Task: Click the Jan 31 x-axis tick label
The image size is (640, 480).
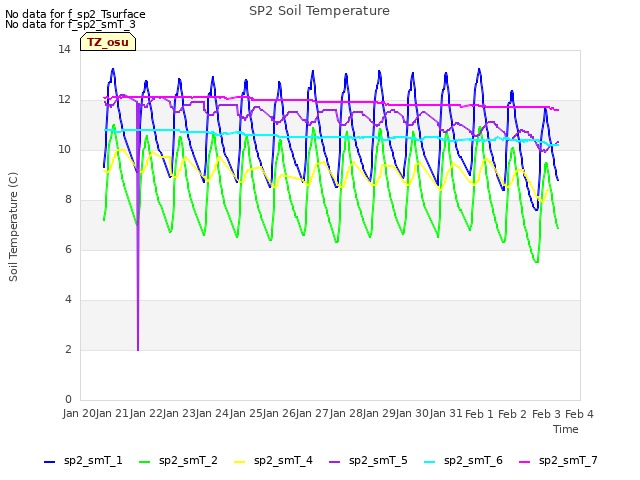Action: click(446, 414)
